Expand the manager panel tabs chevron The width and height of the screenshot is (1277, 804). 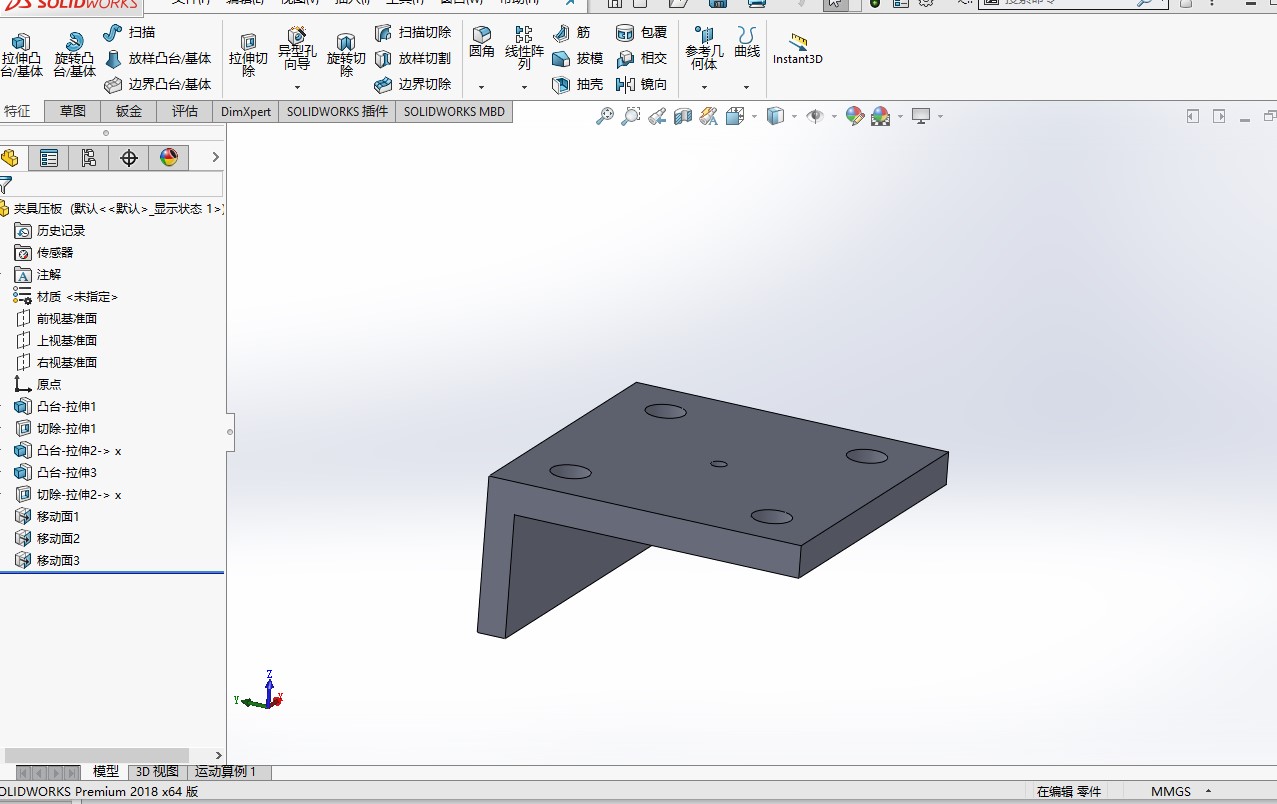pos(214,157)
